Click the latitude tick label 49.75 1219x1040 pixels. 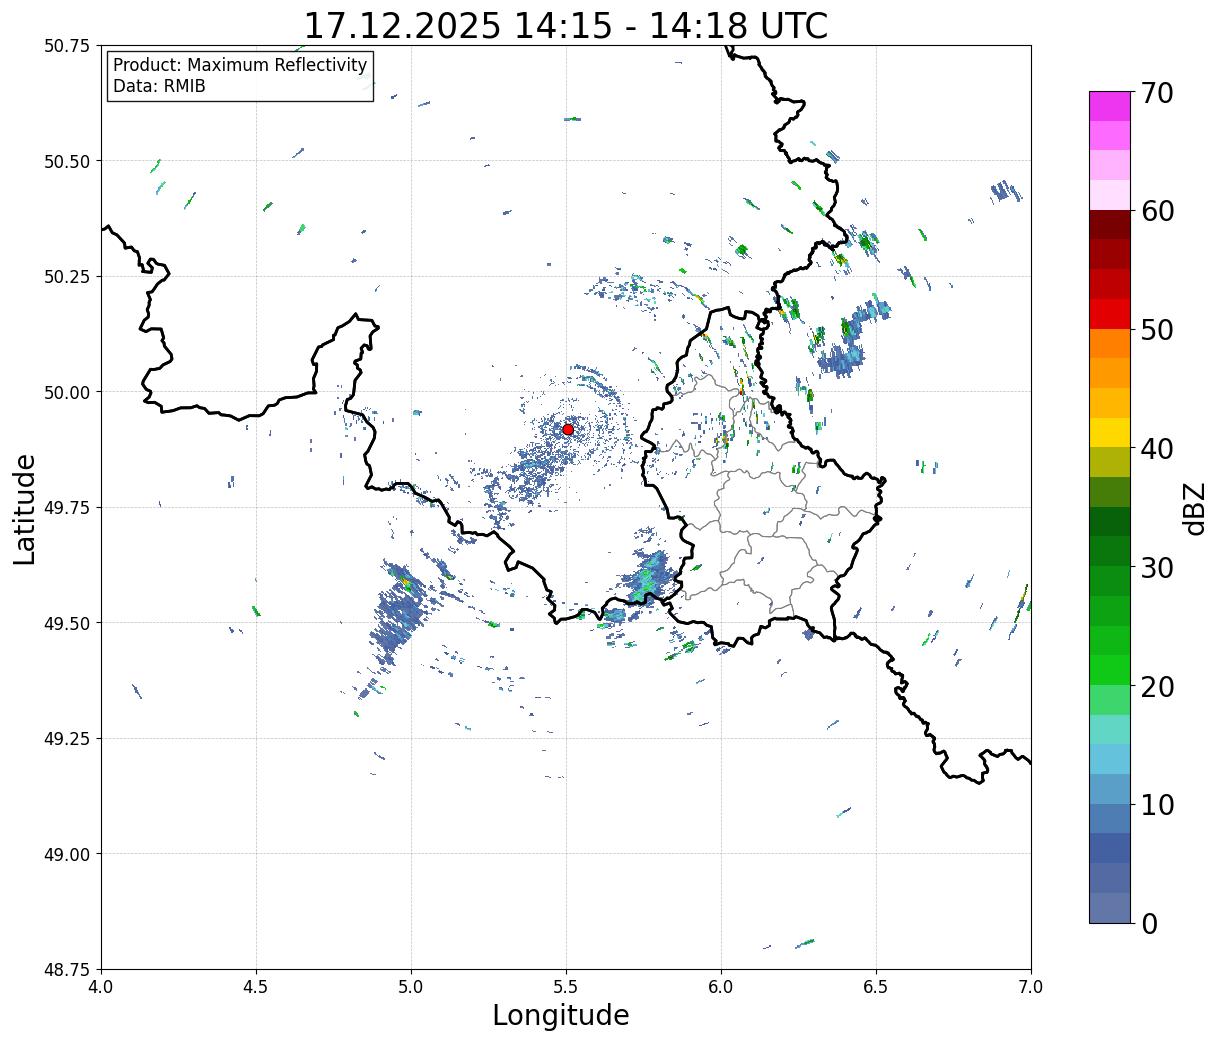(67, 508)
